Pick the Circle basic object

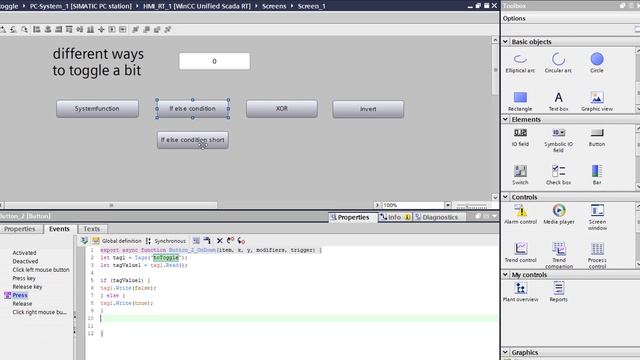pyautogui.click(x=597, y=63)
